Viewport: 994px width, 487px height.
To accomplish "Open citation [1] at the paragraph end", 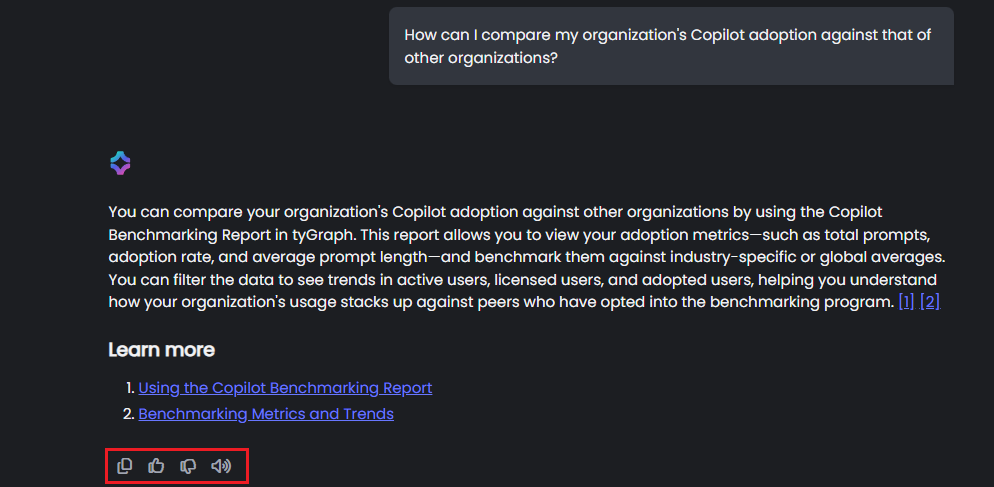I will 906,301.
